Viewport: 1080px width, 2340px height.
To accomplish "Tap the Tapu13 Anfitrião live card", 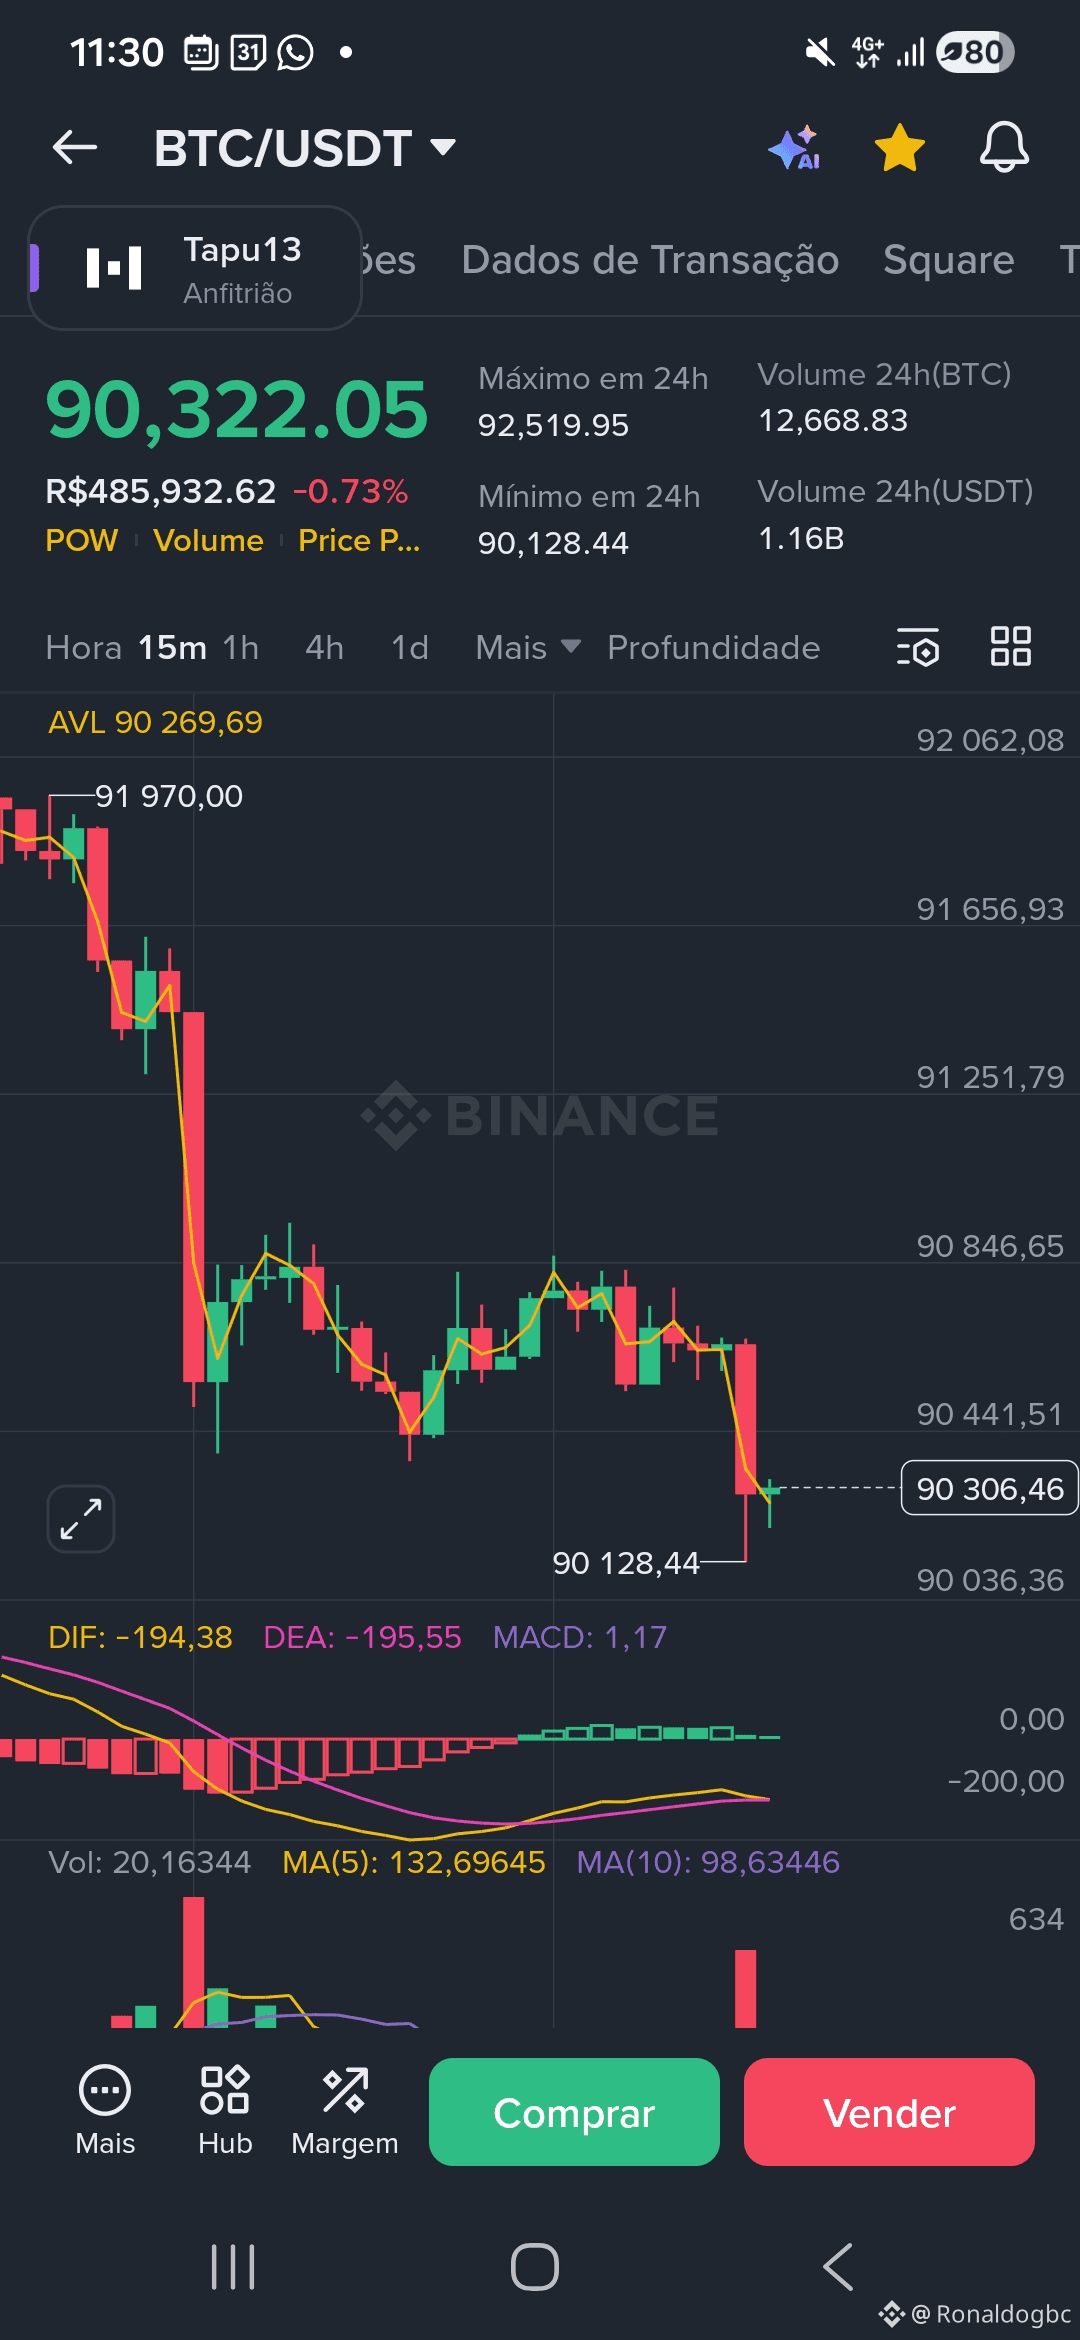I will (x=195, y=268).
